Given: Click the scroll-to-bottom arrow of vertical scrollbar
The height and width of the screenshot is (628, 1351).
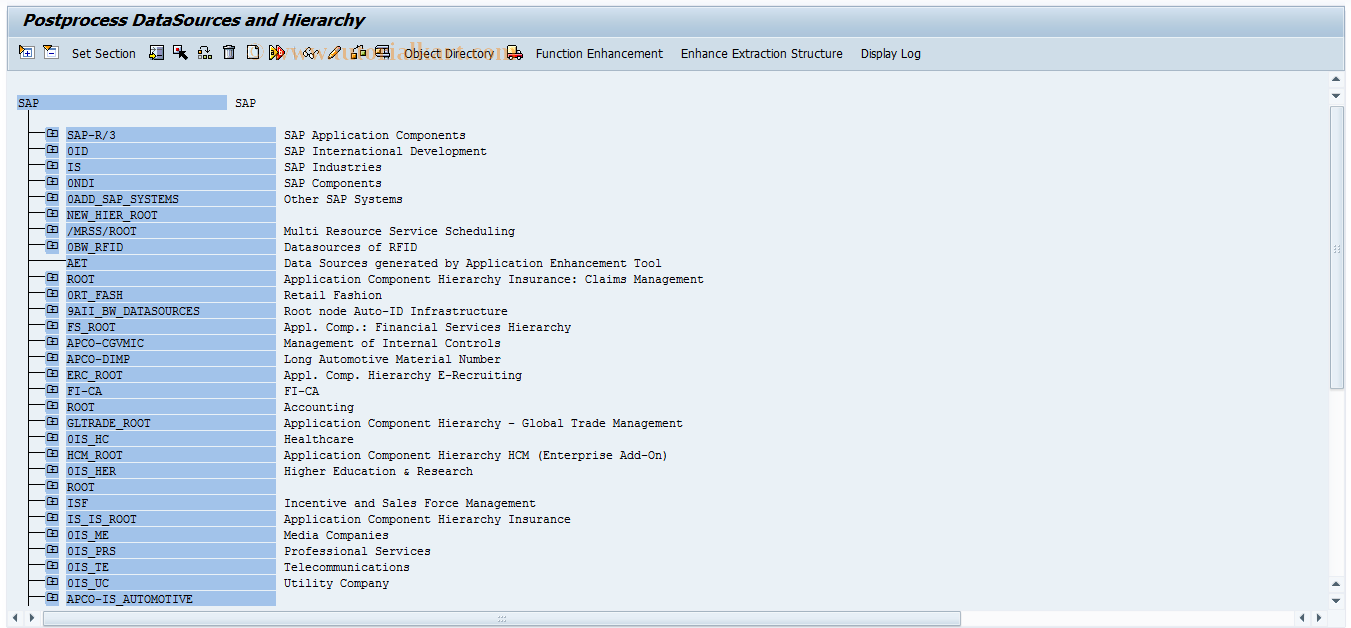Looking at the screenshot, I should 1337,600.
